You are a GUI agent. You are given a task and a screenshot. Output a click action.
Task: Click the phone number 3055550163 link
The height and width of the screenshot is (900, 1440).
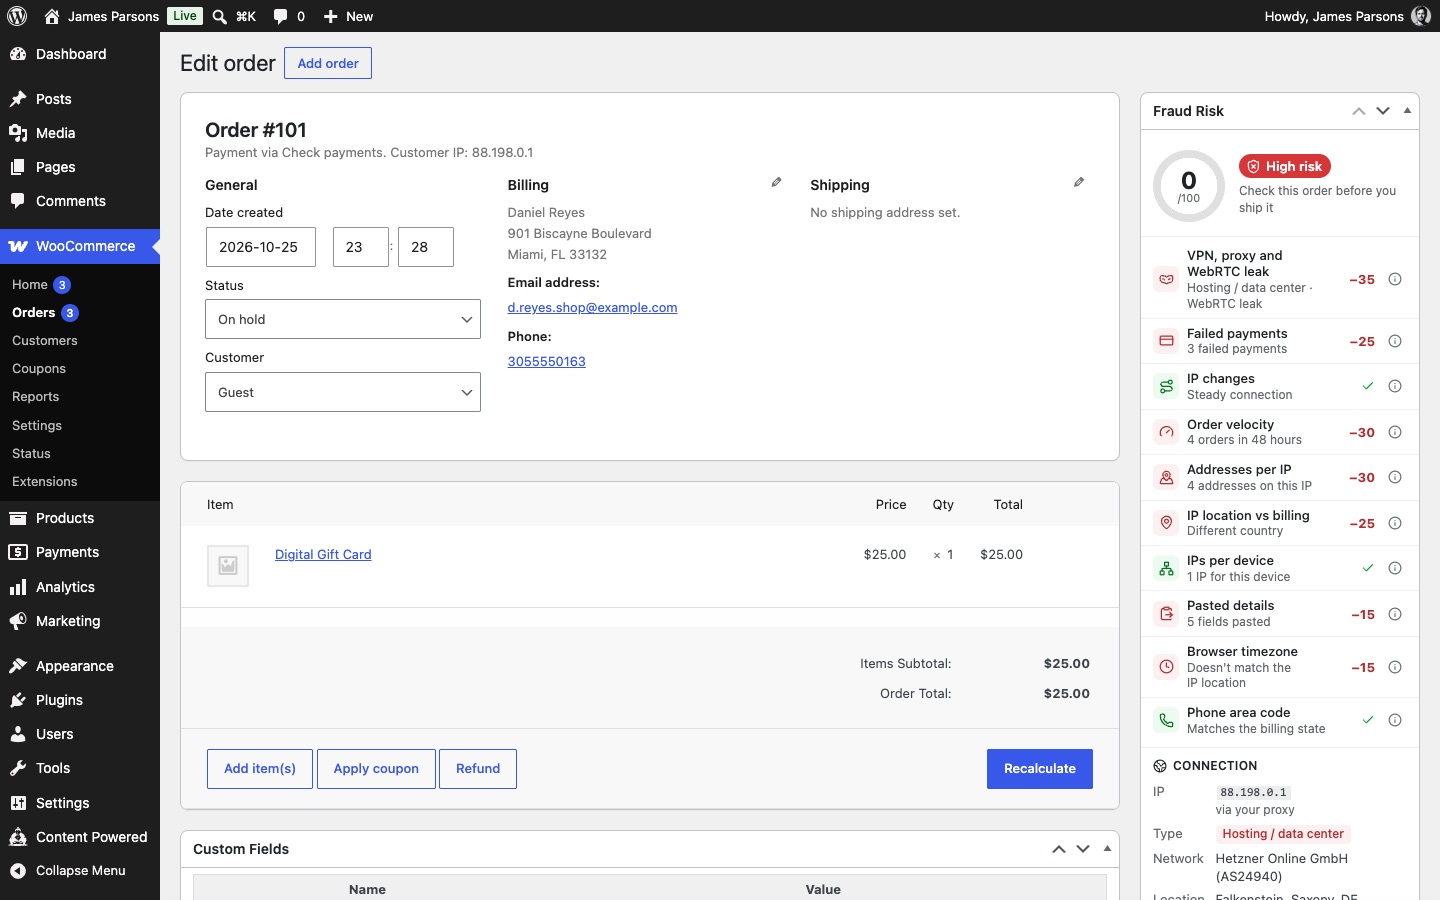tap(547, 362)
